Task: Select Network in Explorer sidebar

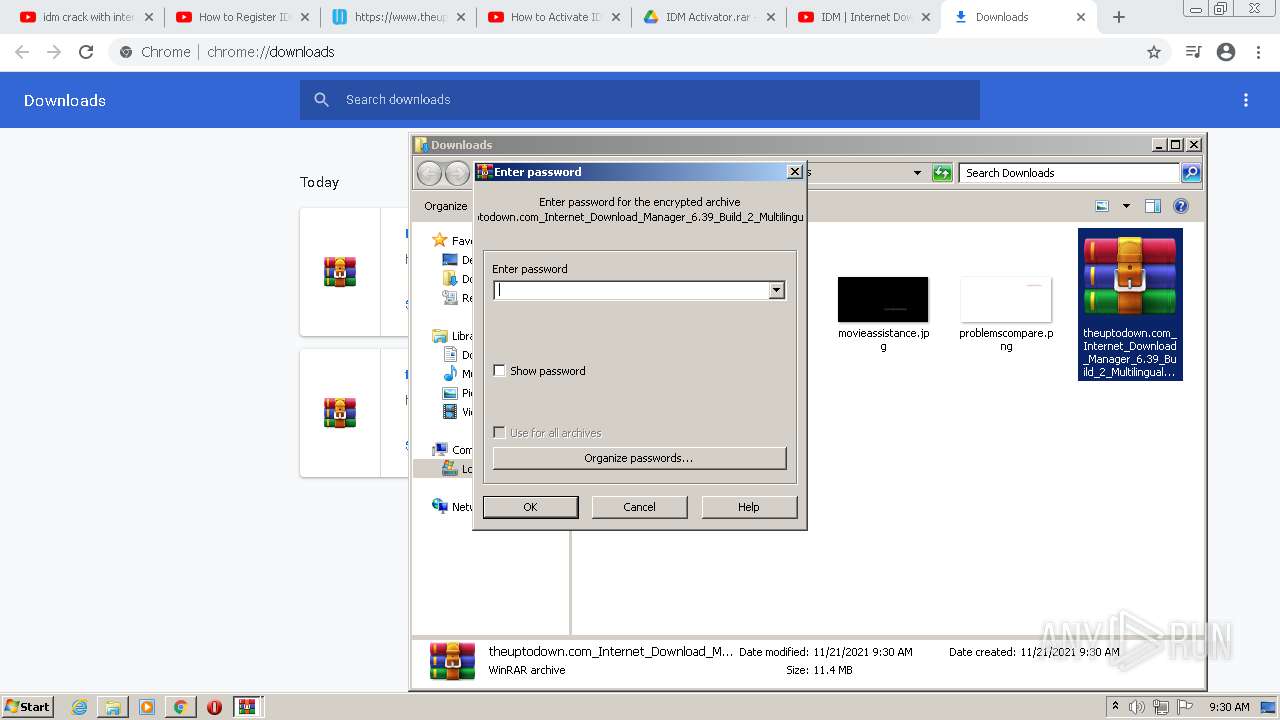Action: point(440,506)
